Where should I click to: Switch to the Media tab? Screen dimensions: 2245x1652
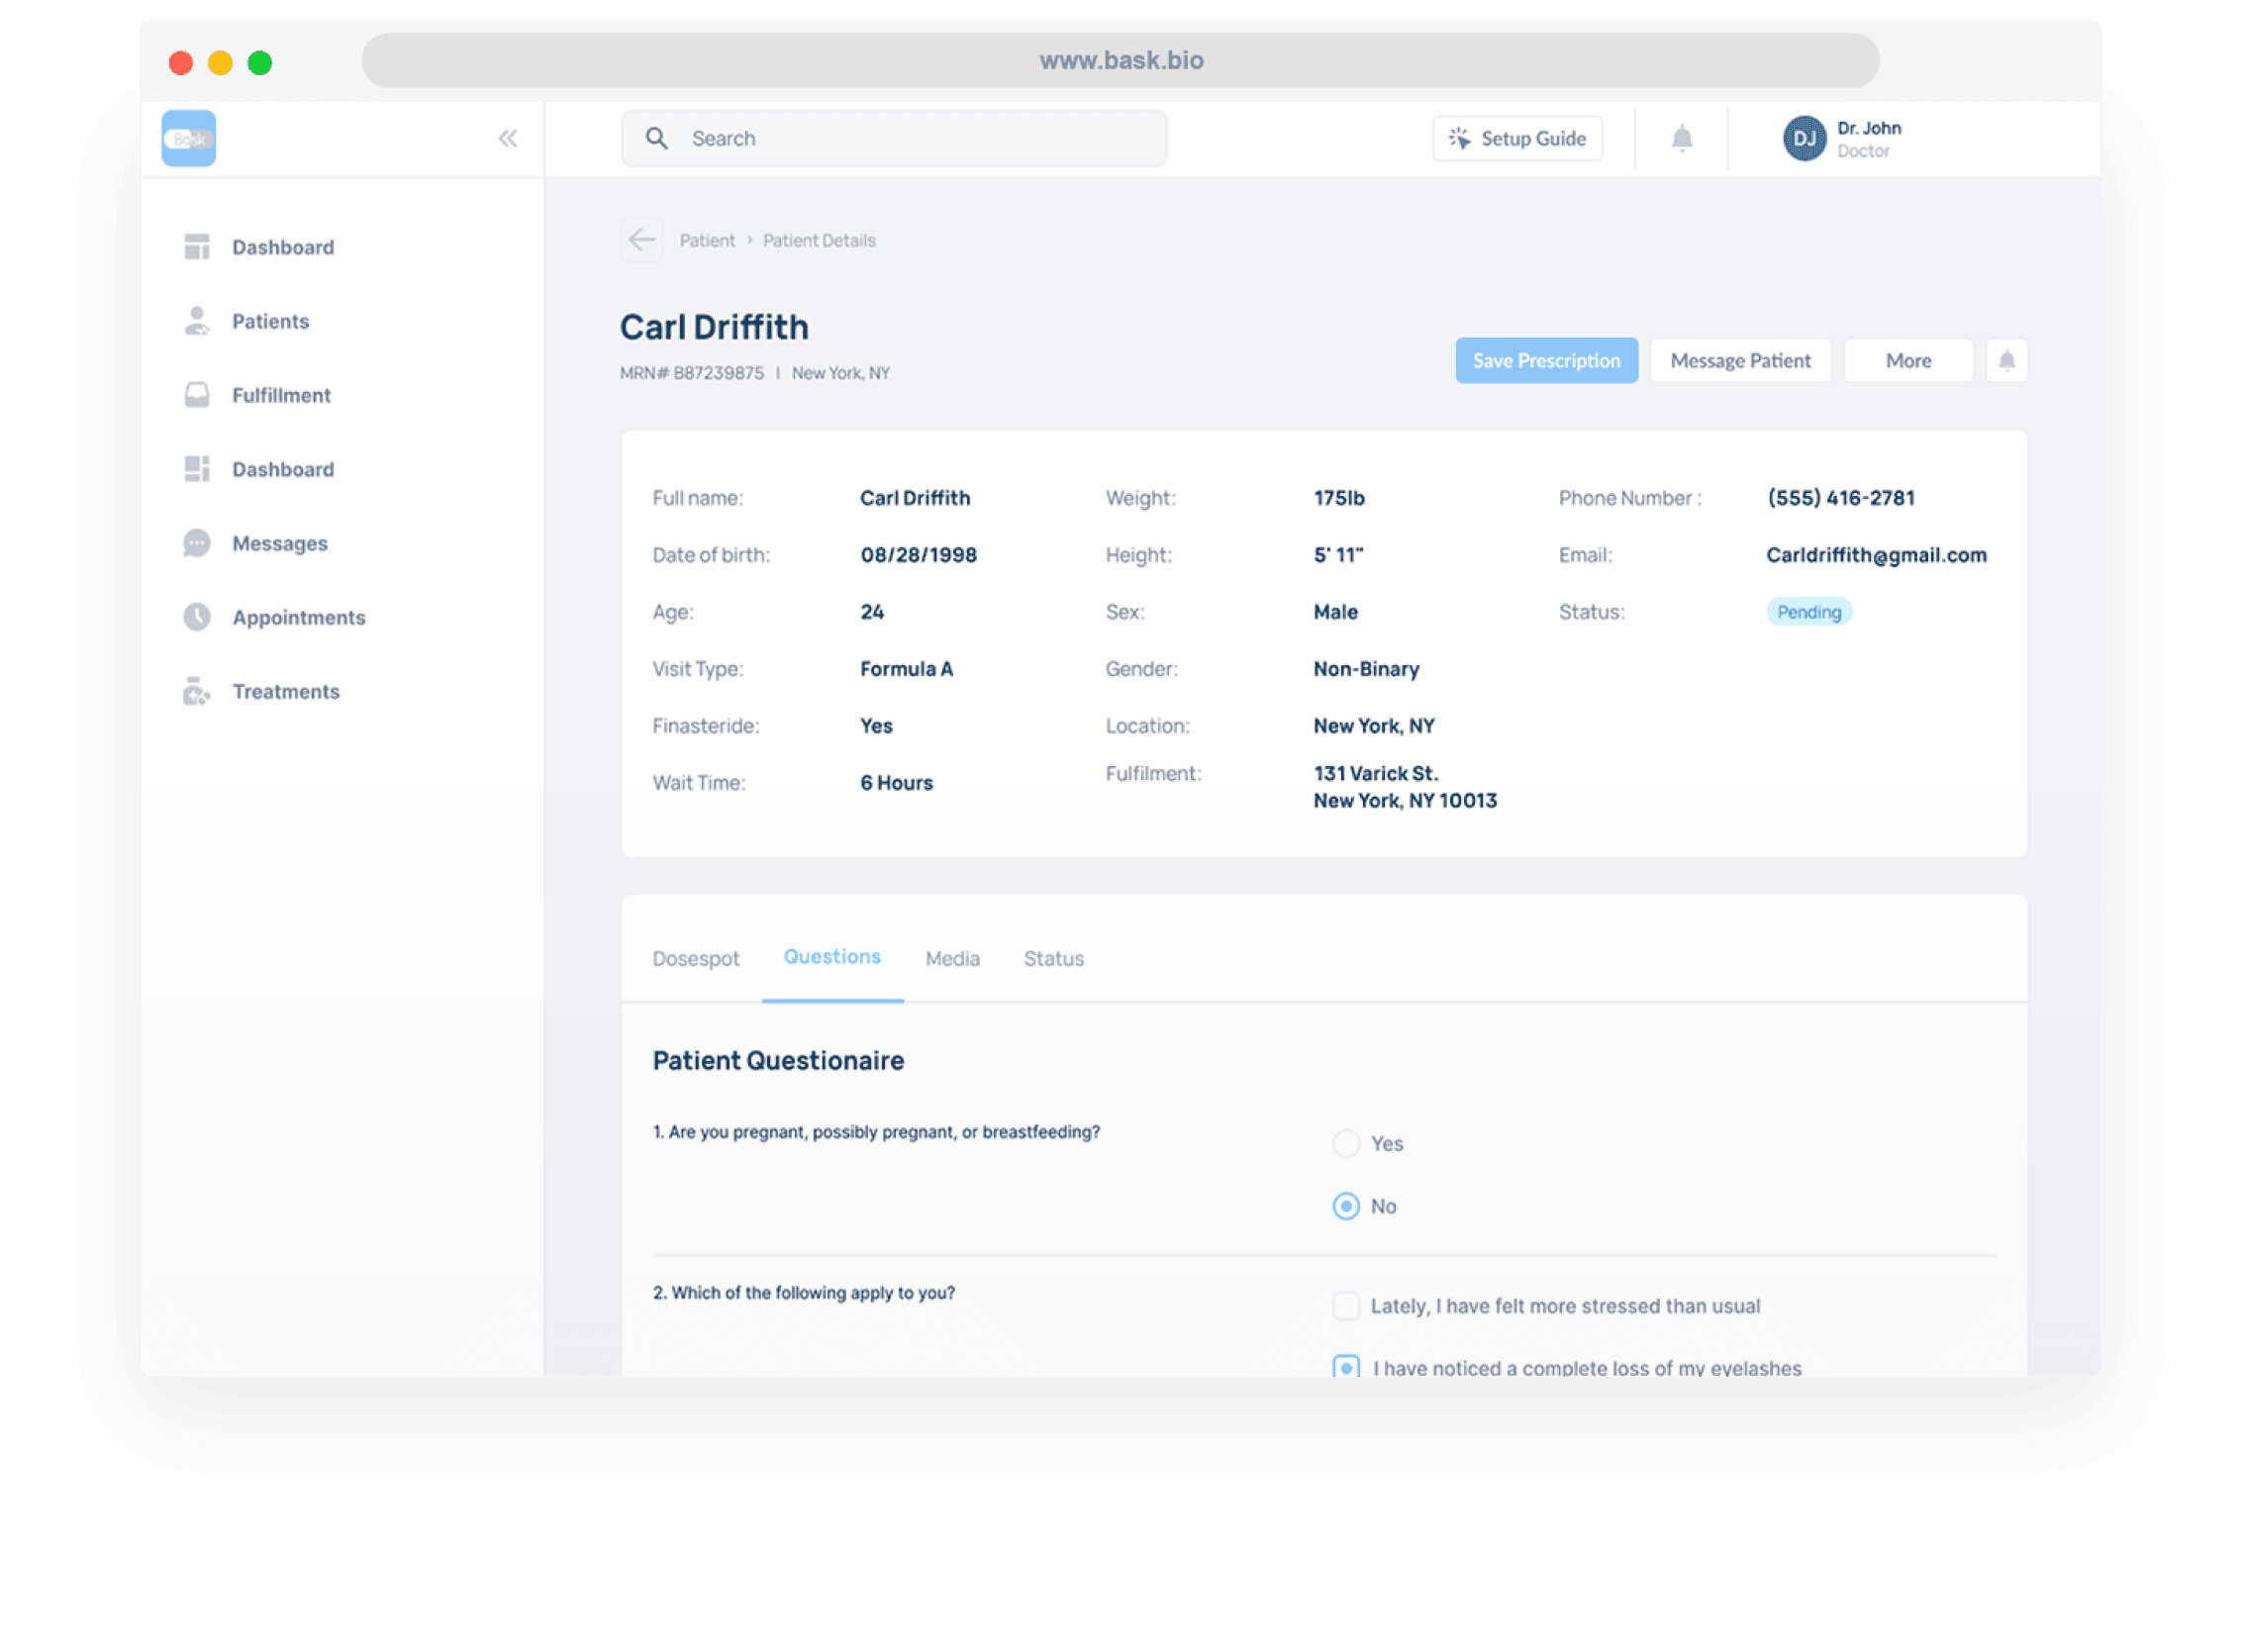[x=952, y=958]
